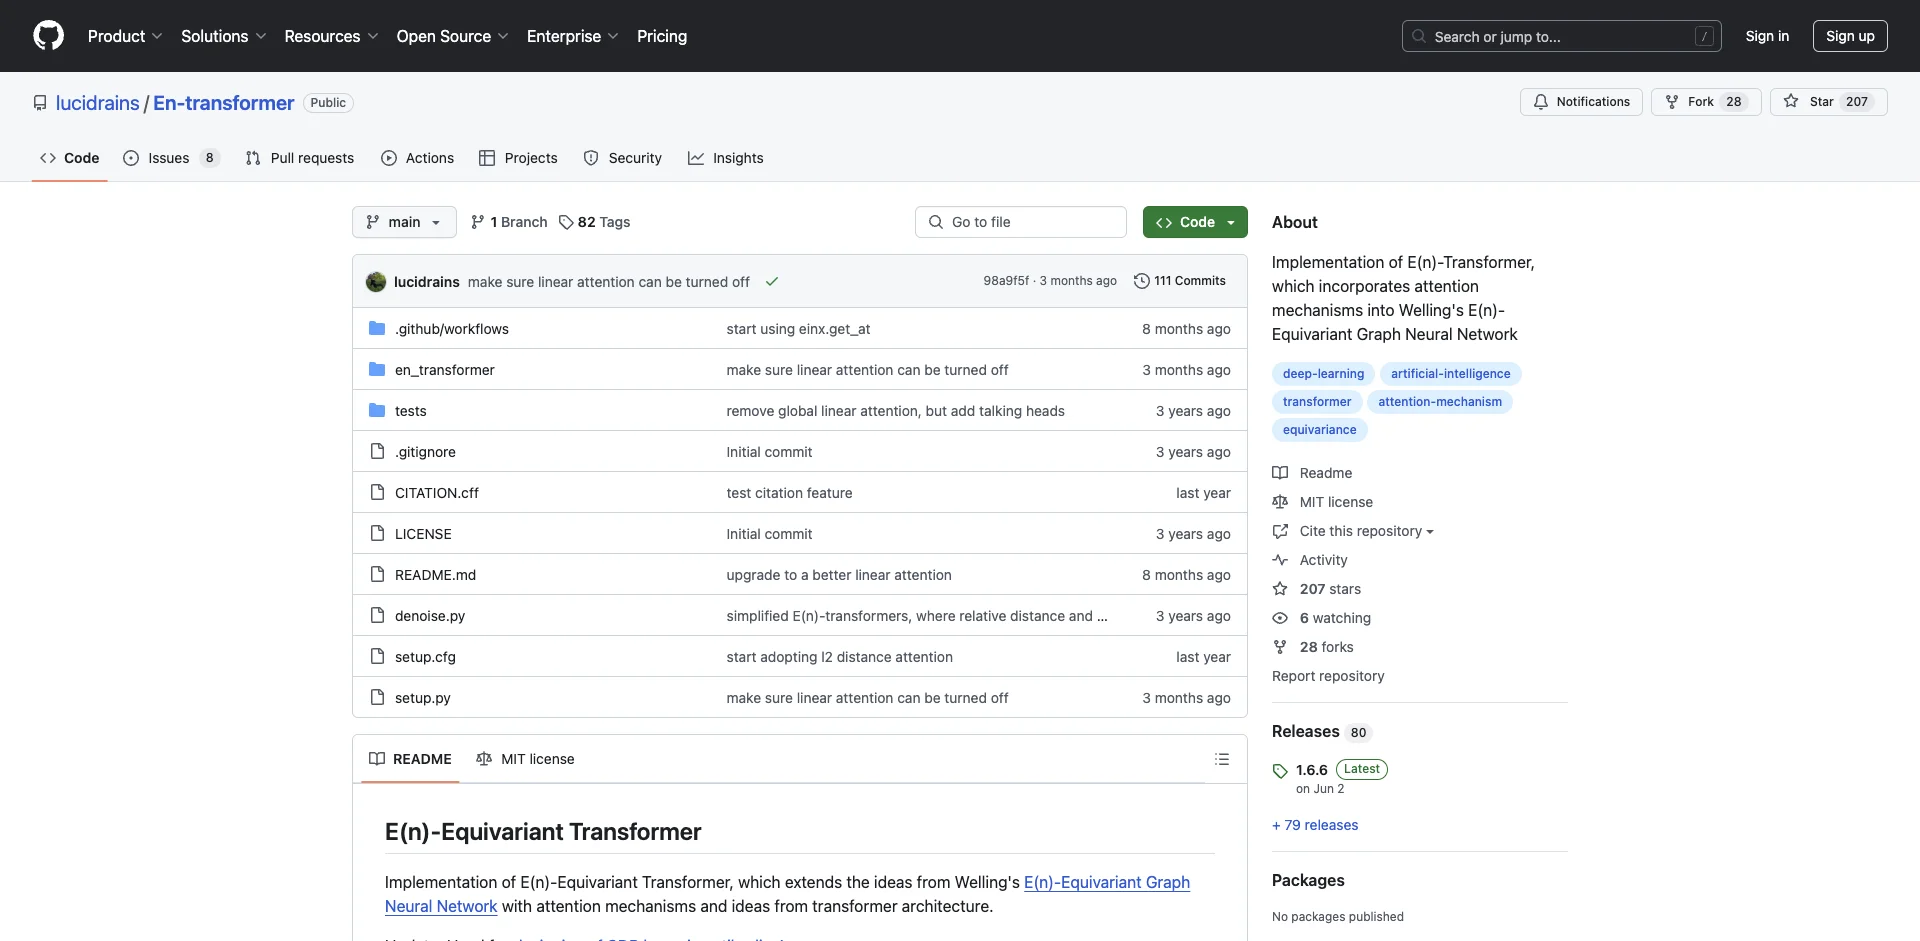
Task: Expand the Resources menu
Action: pyautogui.click(x=331, y=36)
